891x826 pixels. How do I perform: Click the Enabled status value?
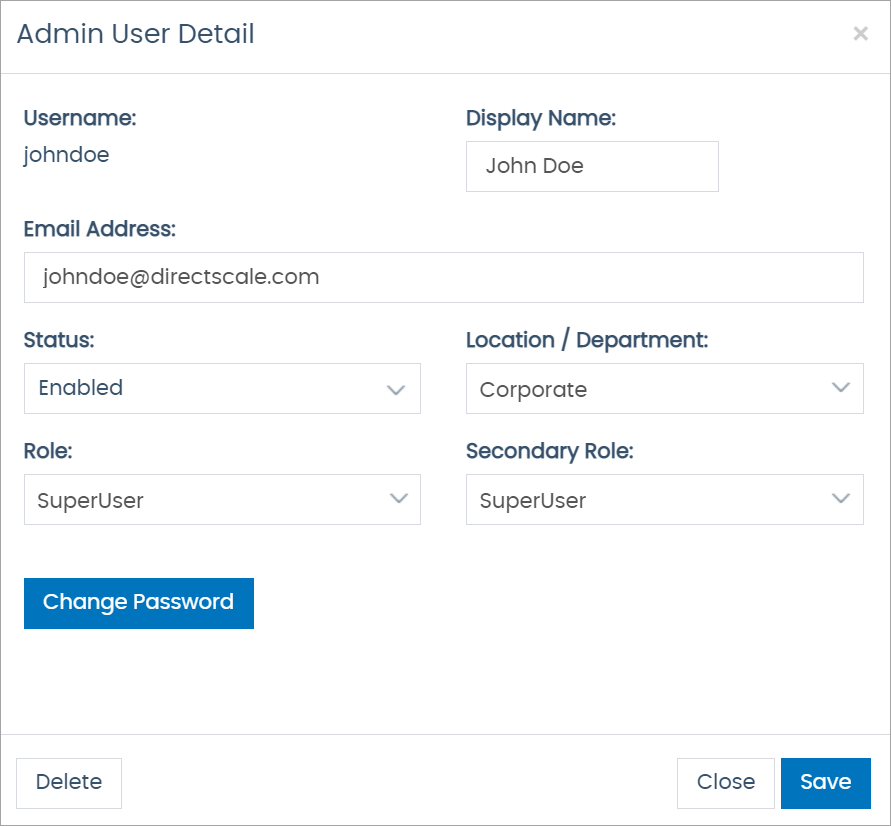pos(80,388)
